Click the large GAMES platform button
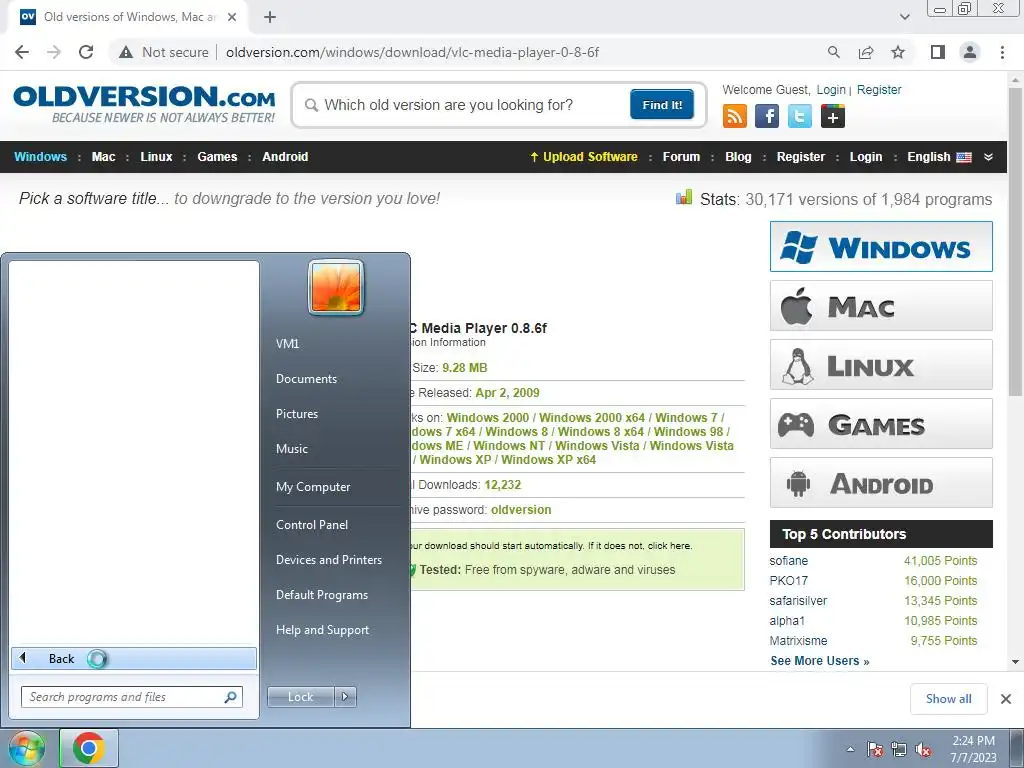The image size is (1024, 768). 881,424
